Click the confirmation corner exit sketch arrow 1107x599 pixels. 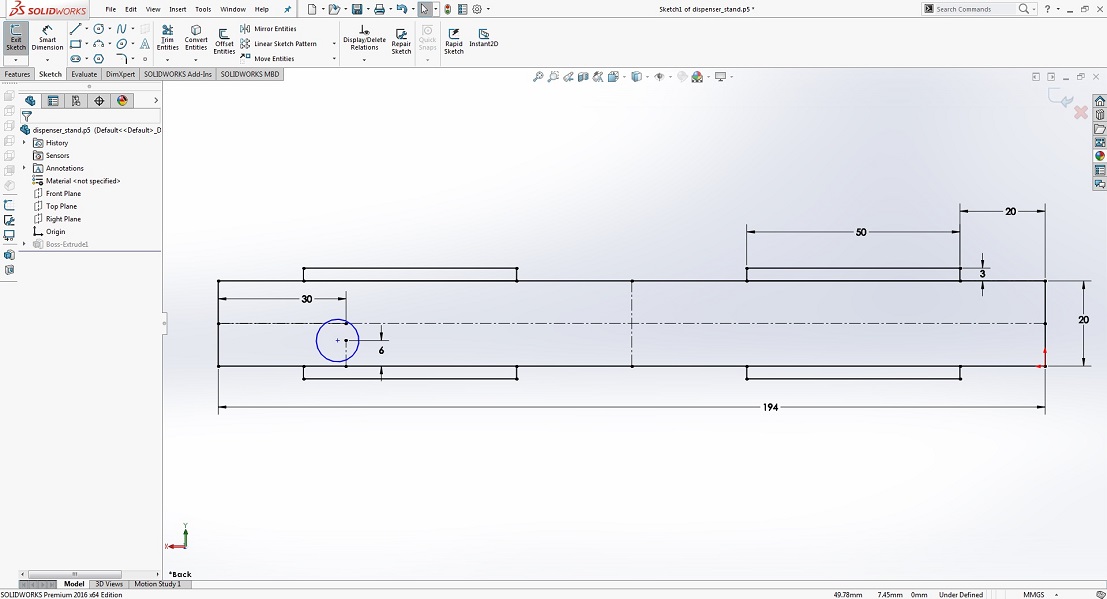pos(1061,100)
